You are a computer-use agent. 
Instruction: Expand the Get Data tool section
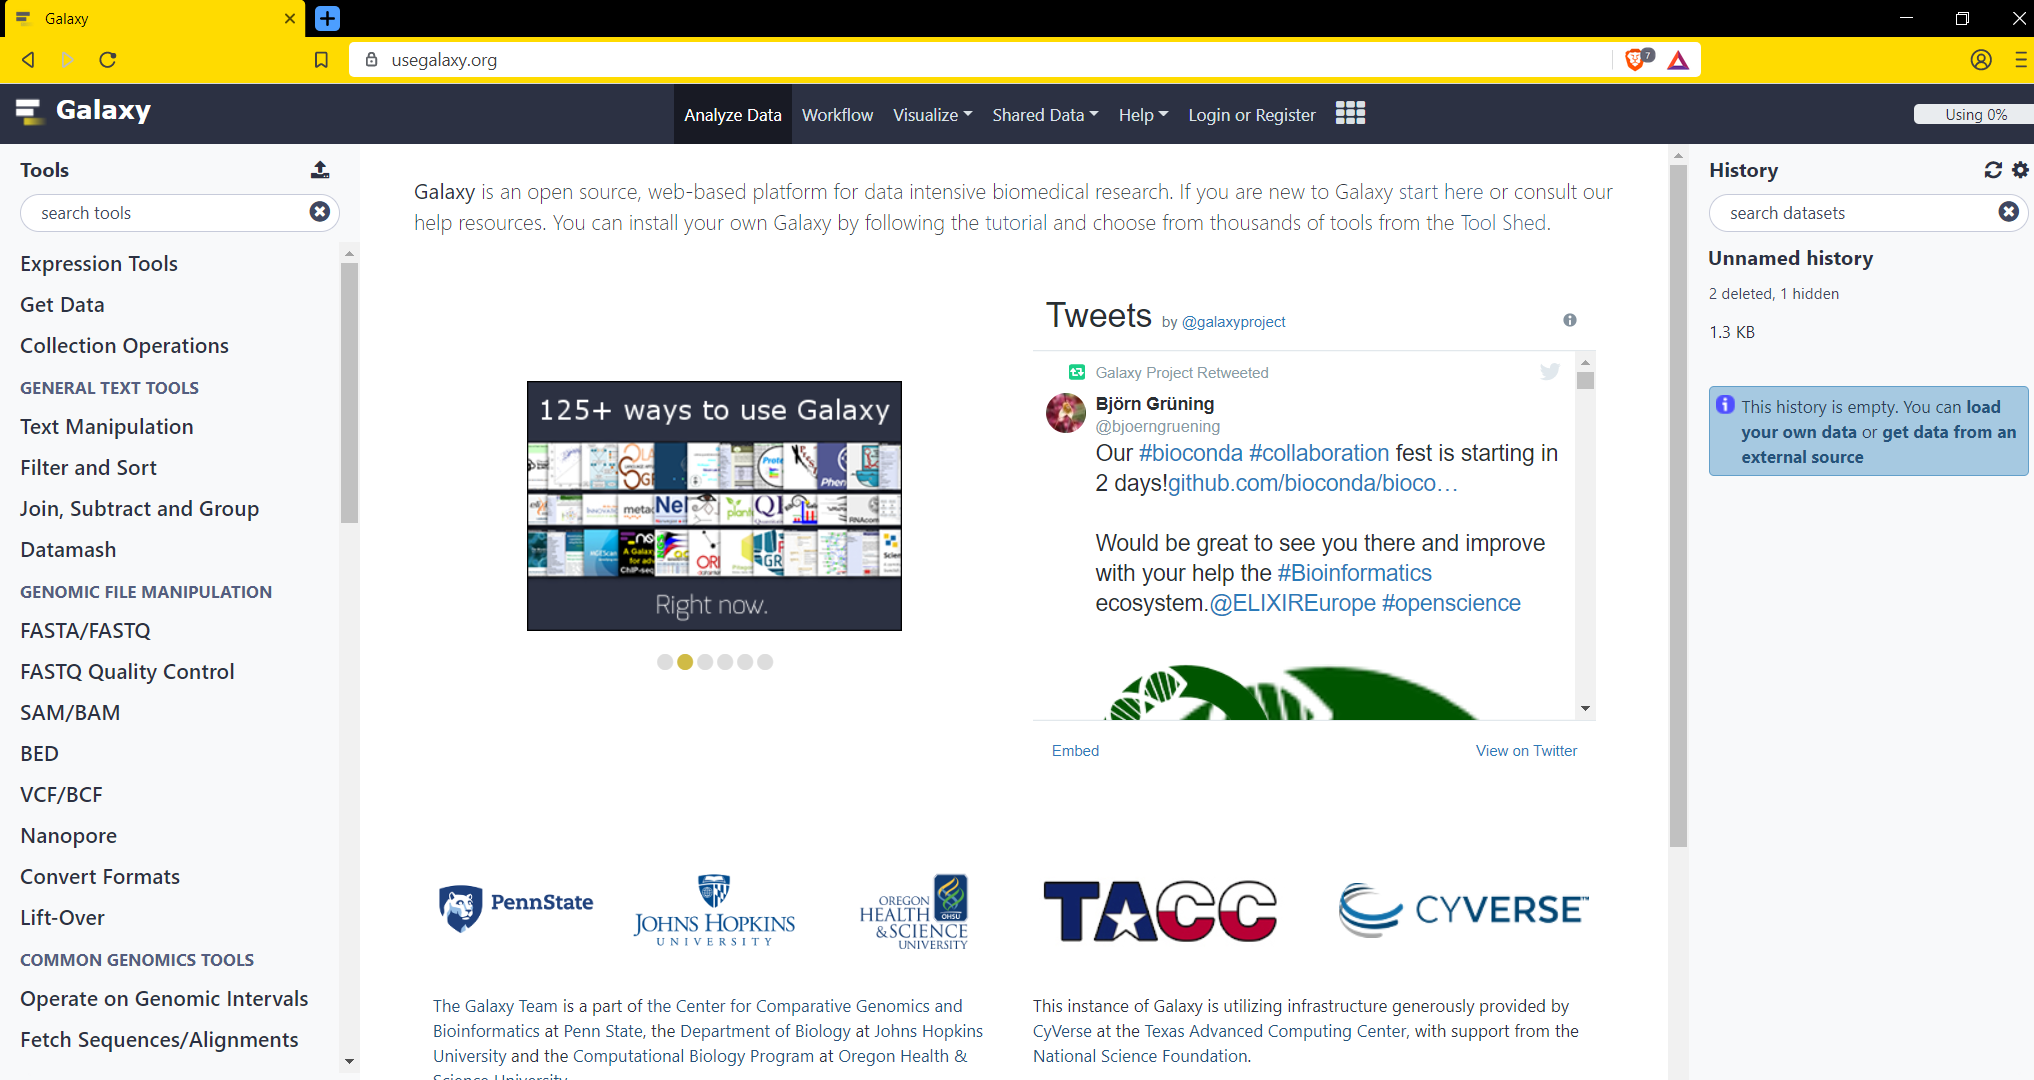point(62,305)
